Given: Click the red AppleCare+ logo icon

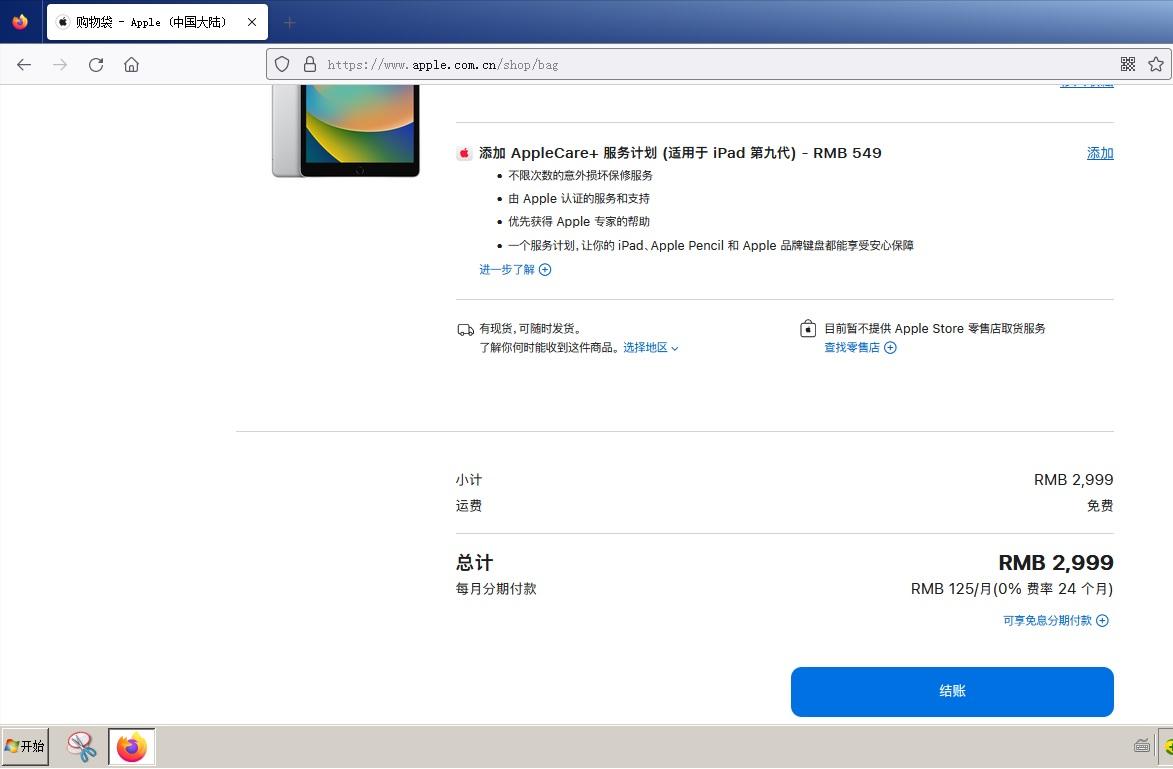Looking at the screenshot, I should click(464, 153).
